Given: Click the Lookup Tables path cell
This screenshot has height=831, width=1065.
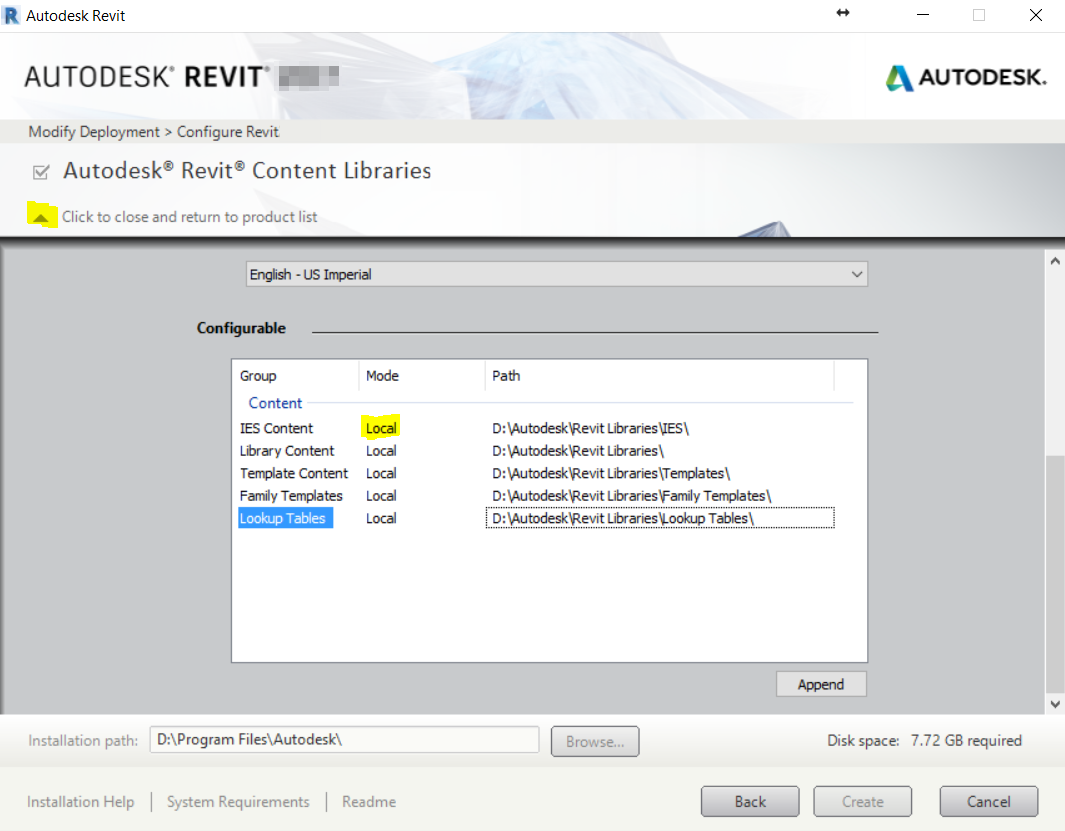Looking at the screenshot, I should point(660,518).
